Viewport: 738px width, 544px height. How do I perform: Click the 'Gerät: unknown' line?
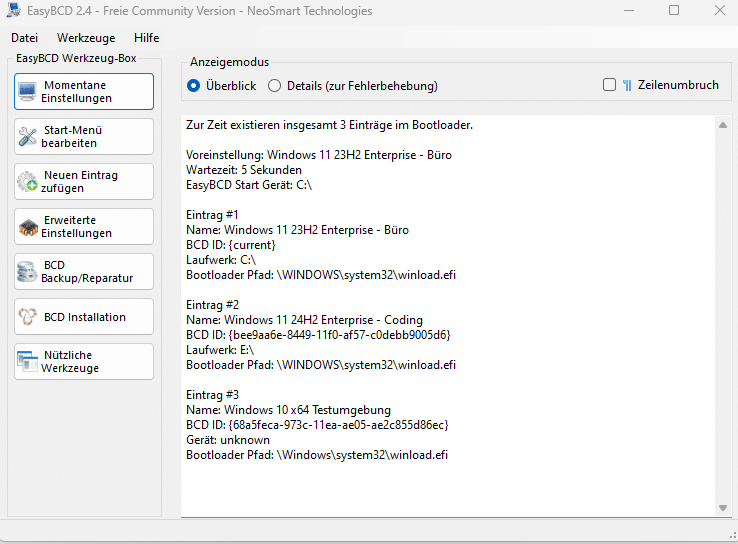228,440
